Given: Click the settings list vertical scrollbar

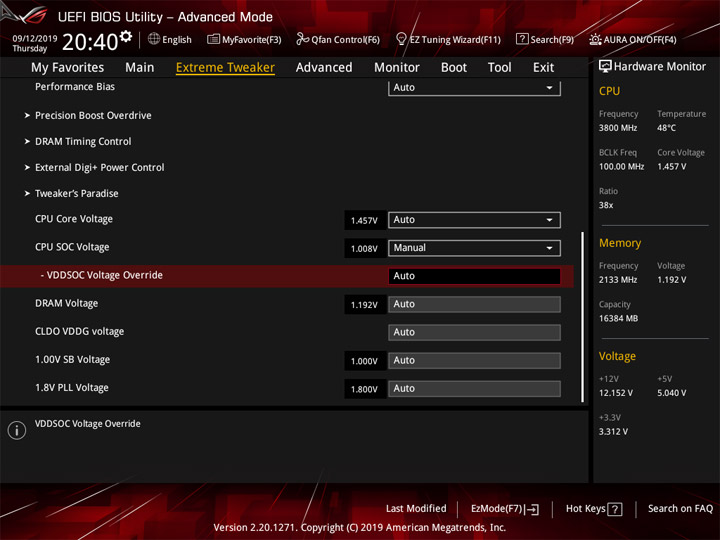Looking at the screenshot, I should point(583,317).
